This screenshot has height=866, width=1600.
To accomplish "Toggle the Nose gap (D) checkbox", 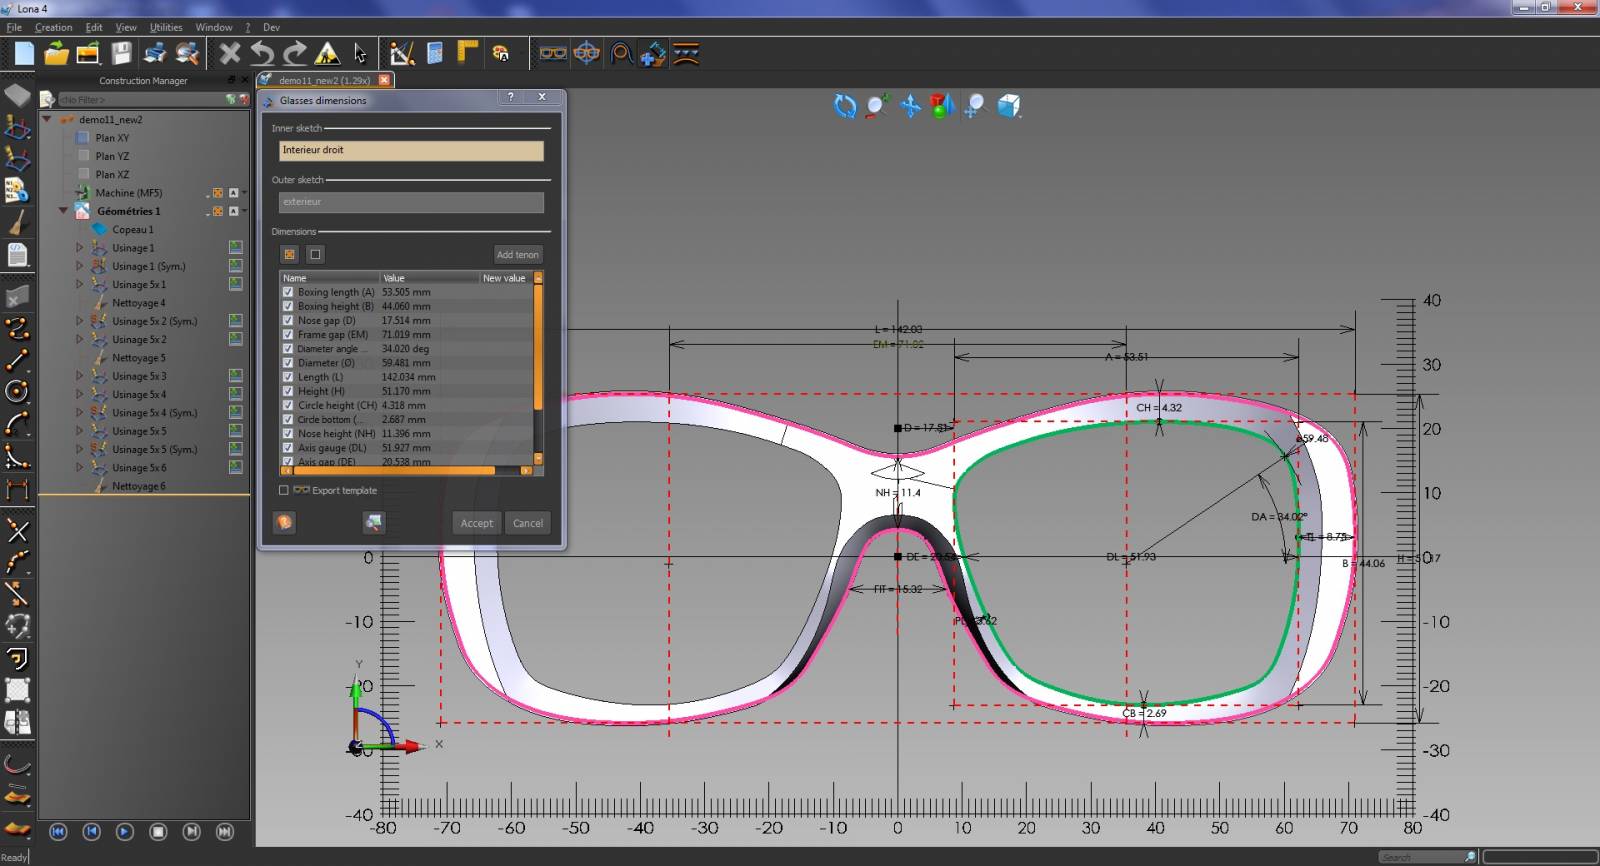I will 288,320.
